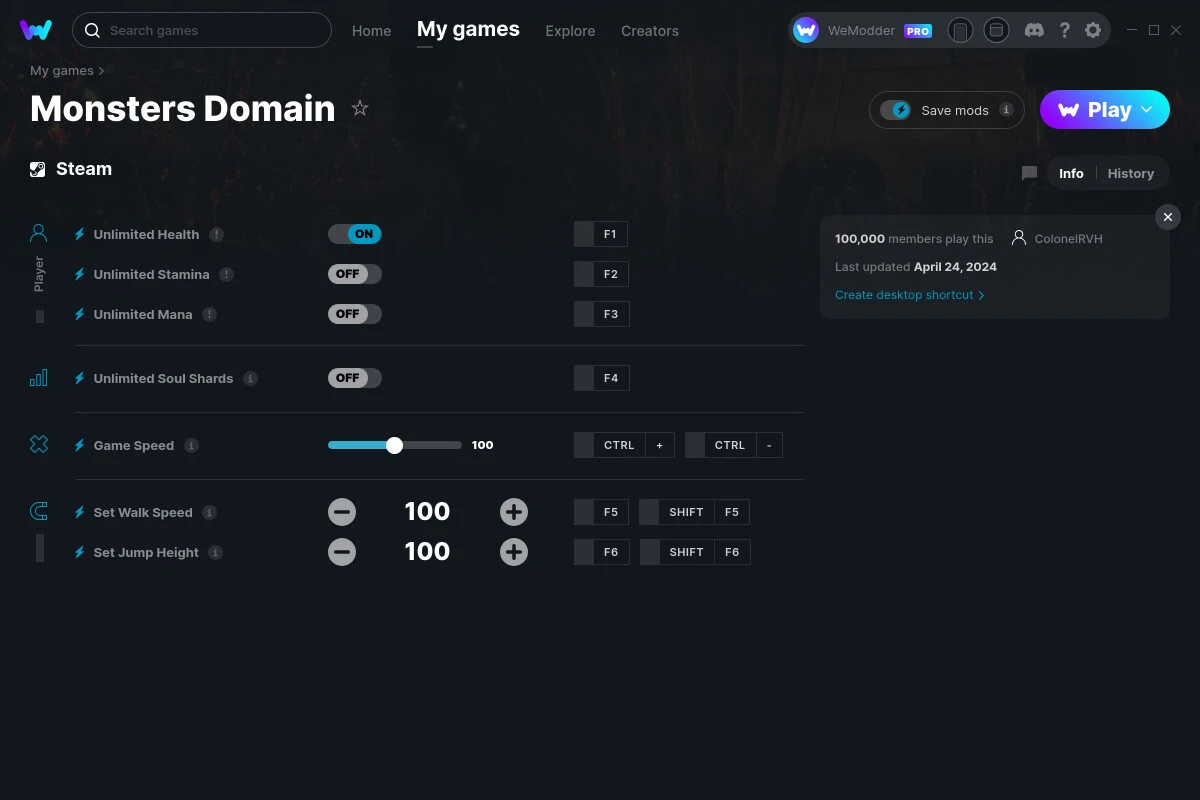Open the feedback chat bubble near the Info tab
The height and width of the screenshot is (800, 1200).
point(1028,173)
